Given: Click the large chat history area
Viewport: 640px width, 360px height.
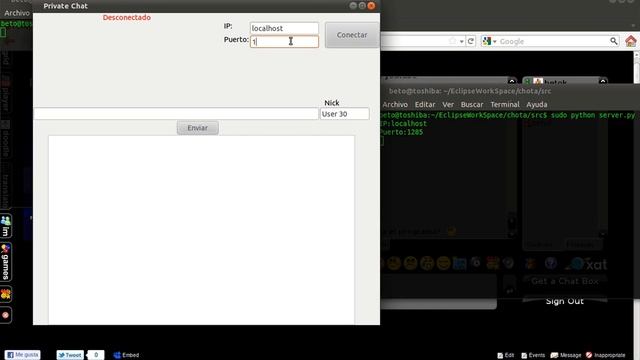Looking at the screenshot, I should pos(202,230).
